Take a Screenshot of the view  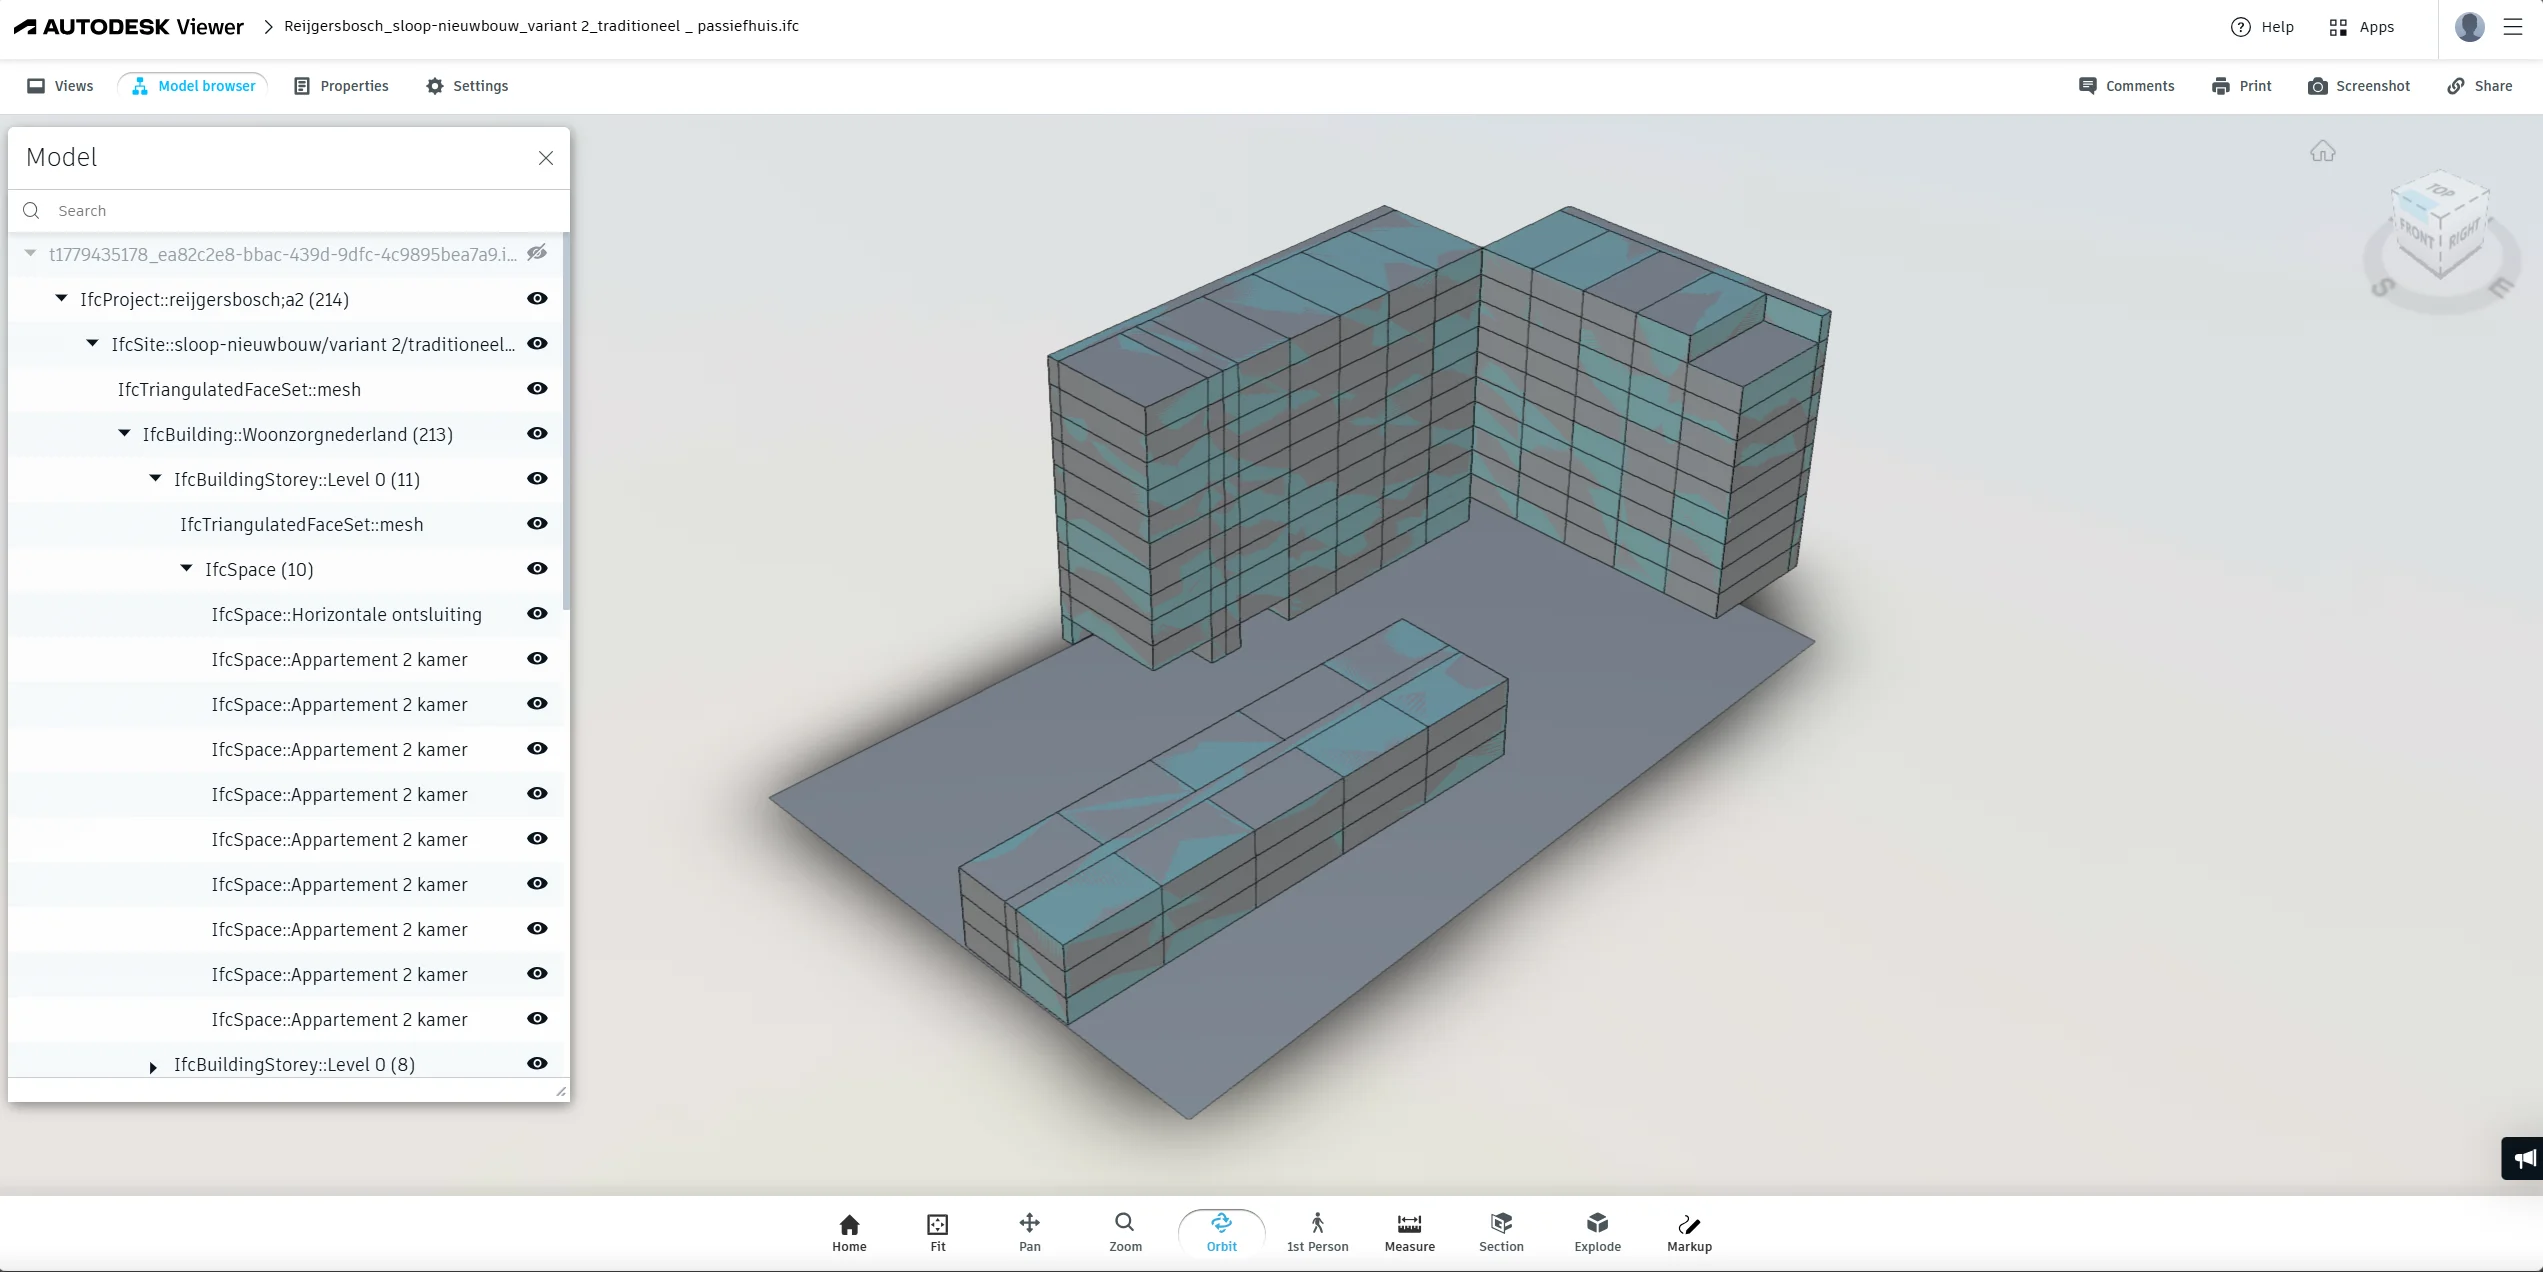tap(2359, 86)
